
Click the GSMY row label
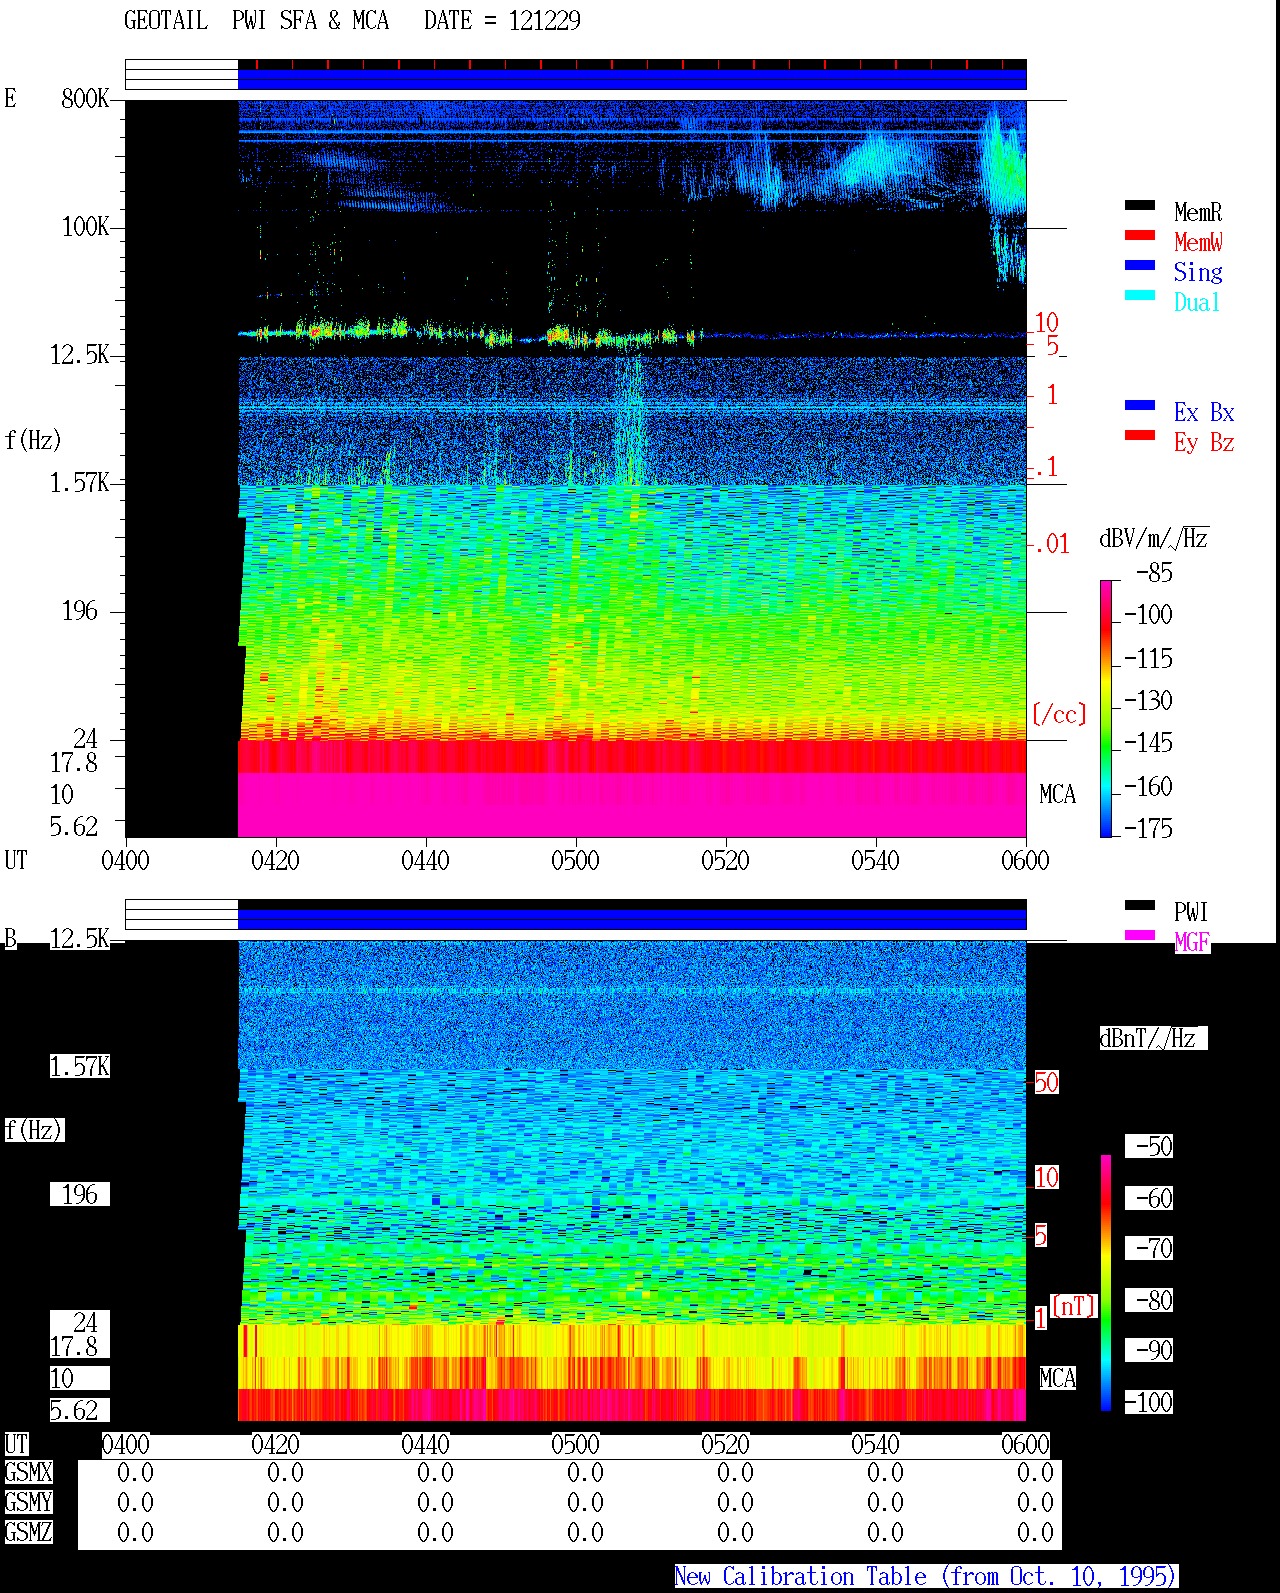point(28,1502)
